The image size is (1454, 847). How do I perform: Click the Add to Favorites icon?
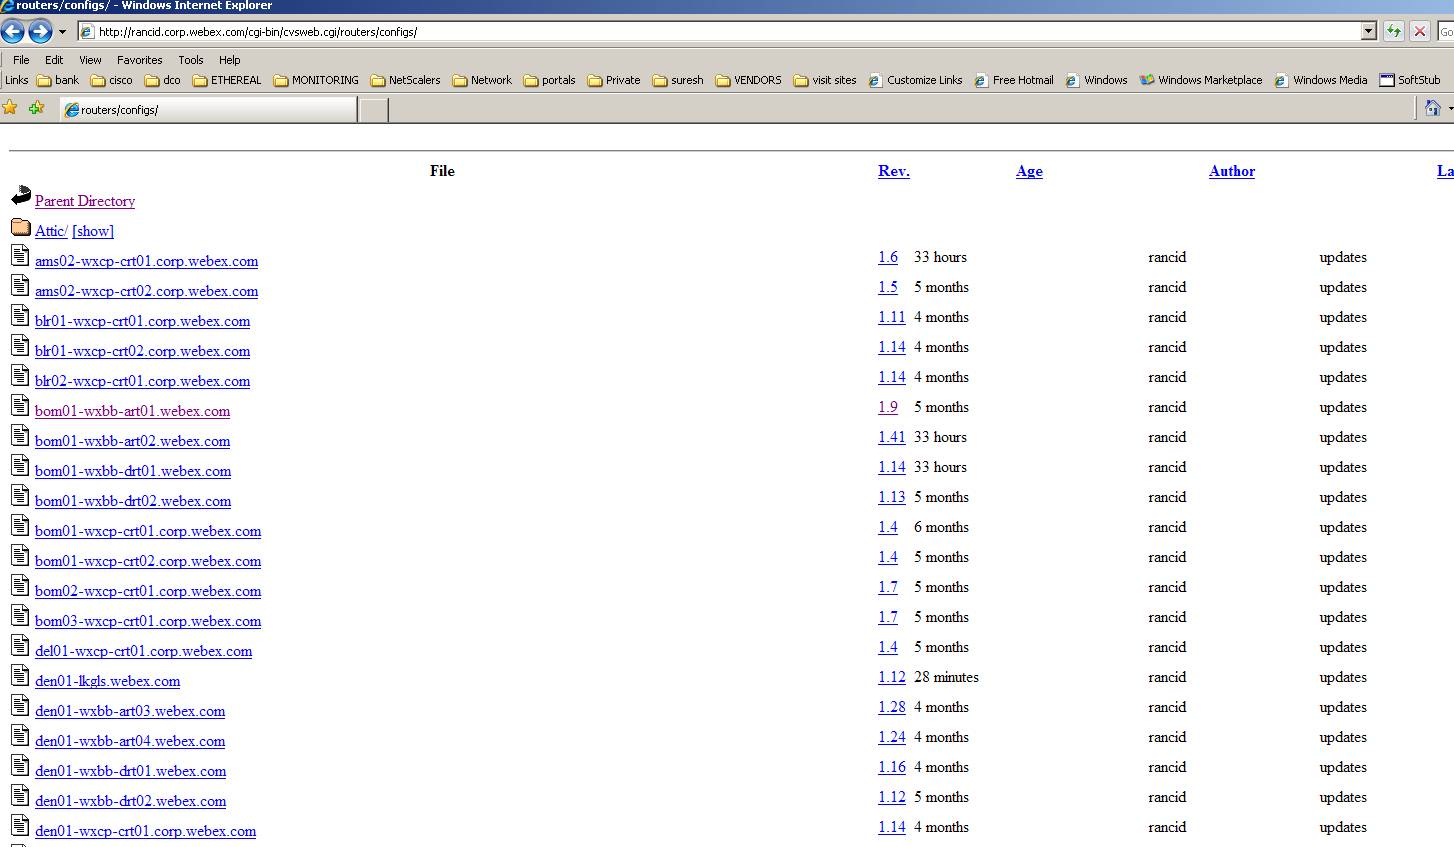click(x=36, y=108)
